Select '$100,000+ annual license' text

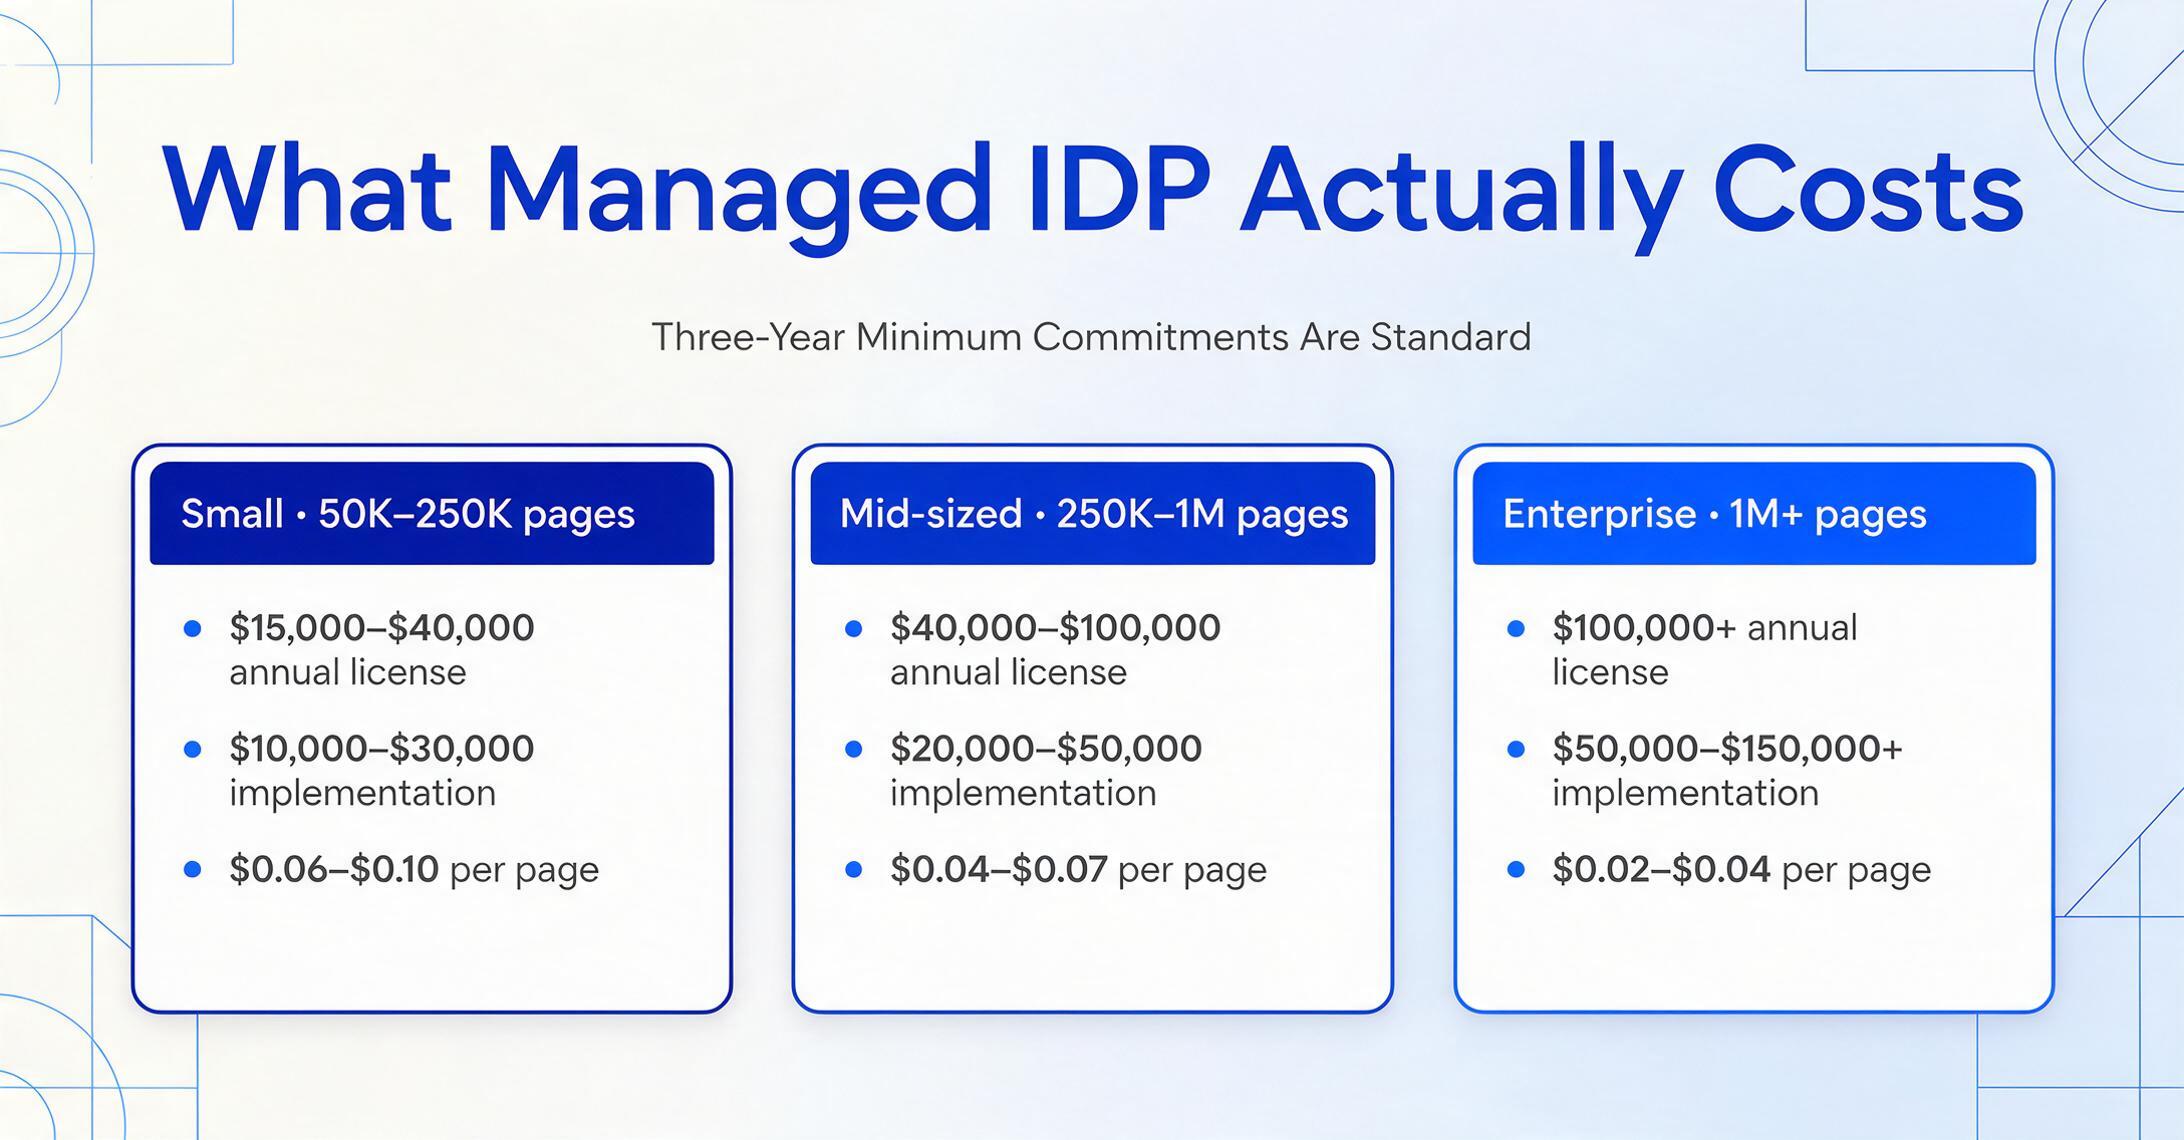(1705, 650)
